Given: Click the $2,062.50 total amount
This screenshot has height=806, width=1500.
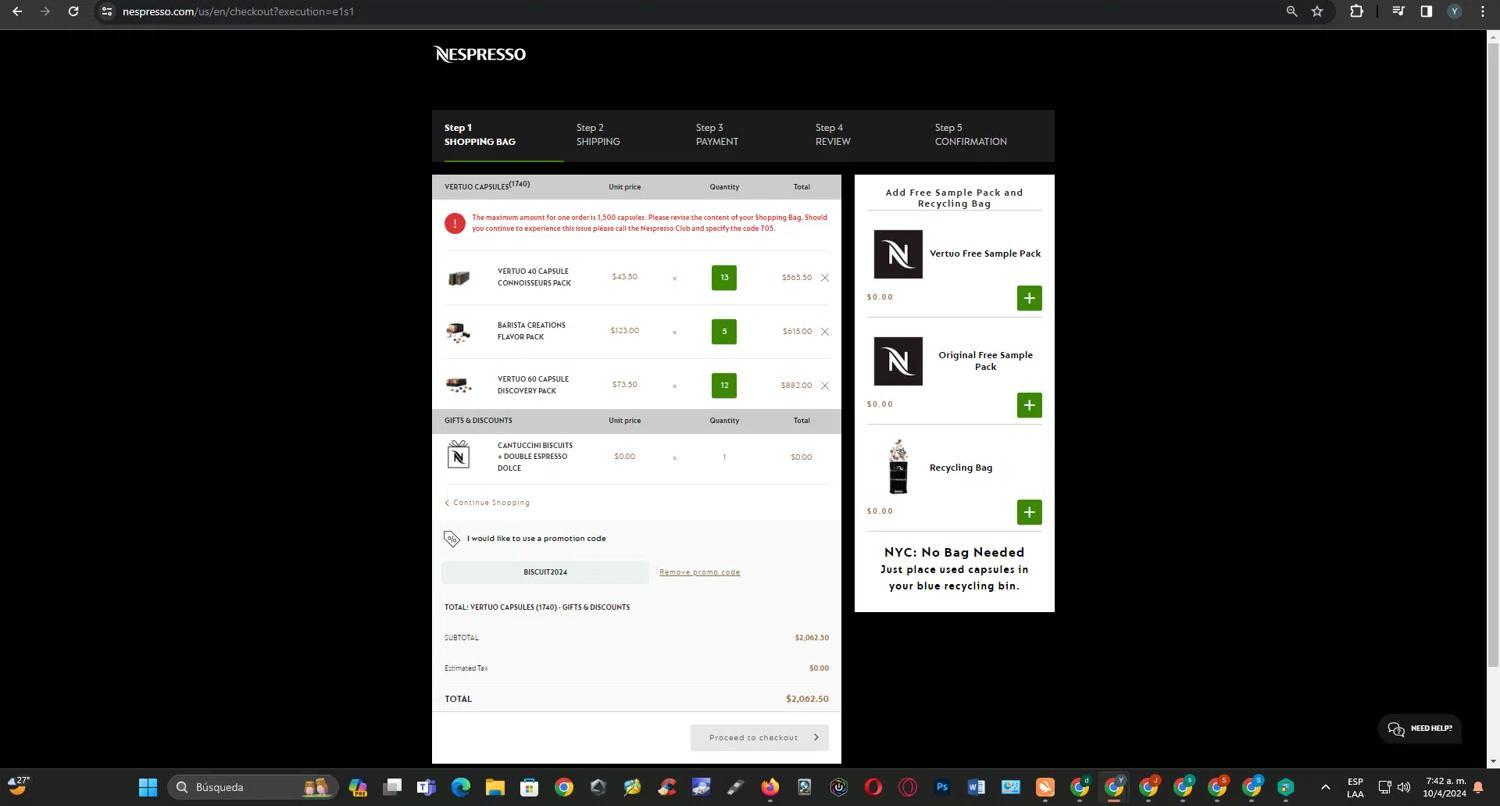Looking at the screenshot, I should [807, 699].
